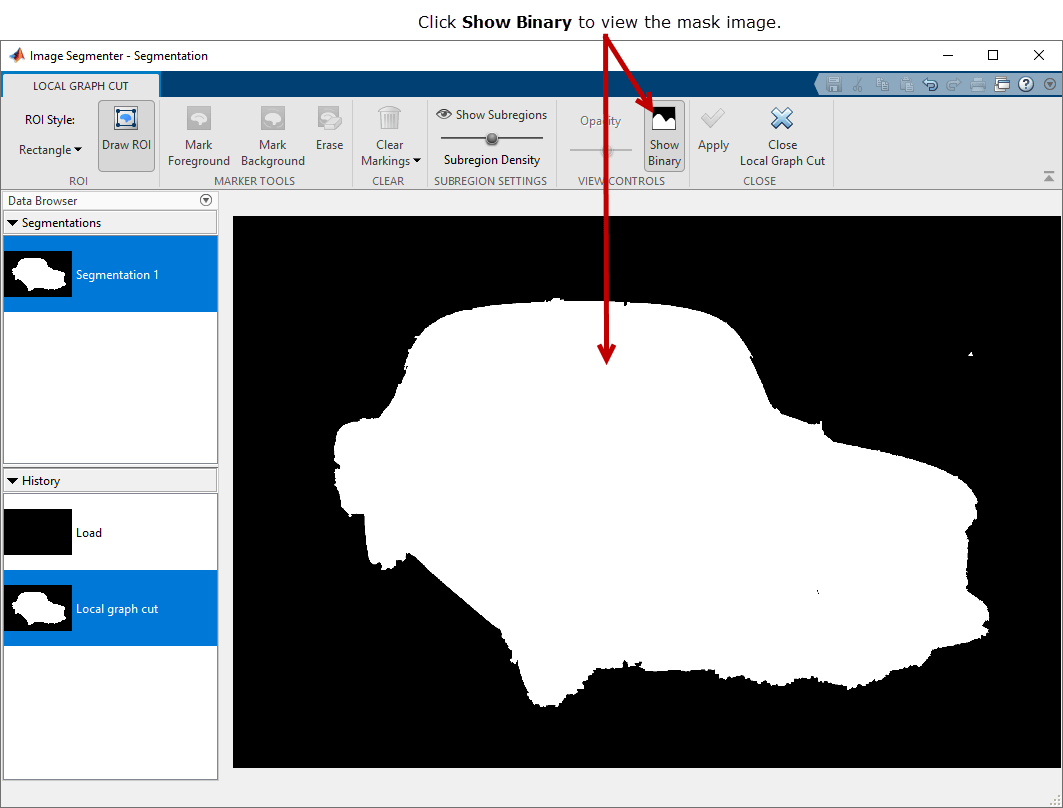Select the Mark Foreground tool
Screen dimensions: 1063x808
(199, 136)
